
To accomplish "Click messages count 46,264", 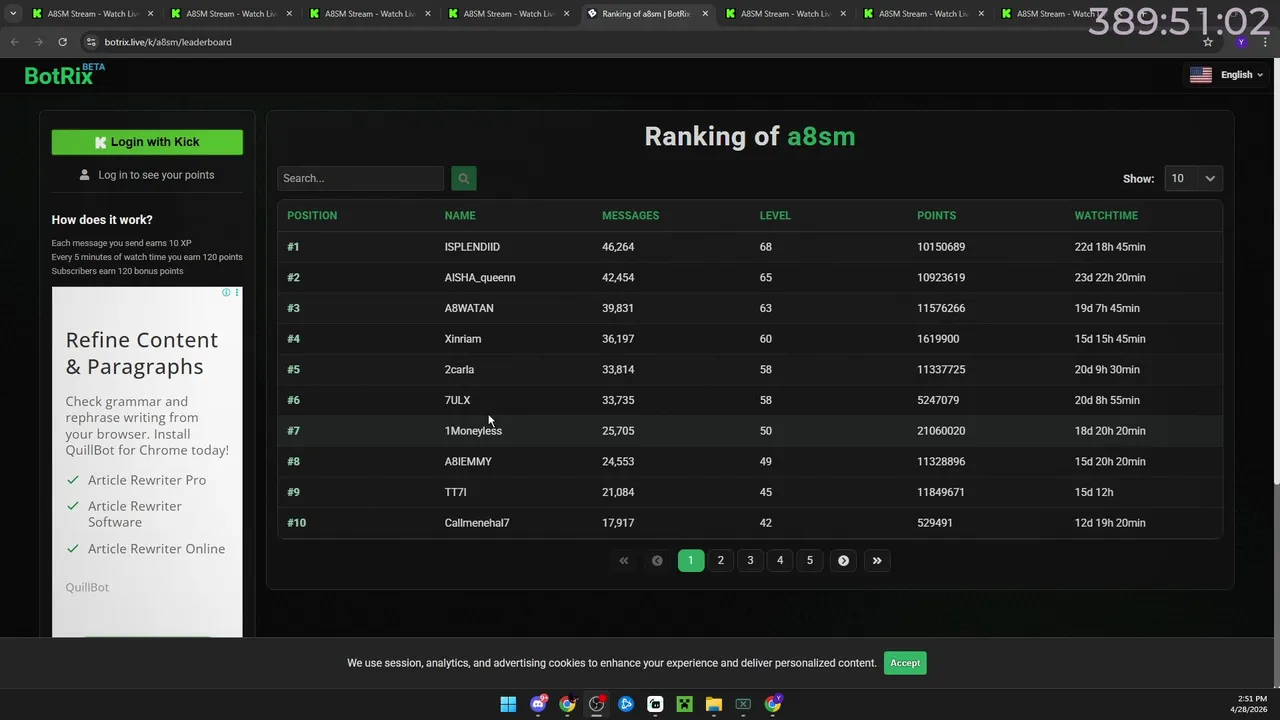I will point(618,246).
